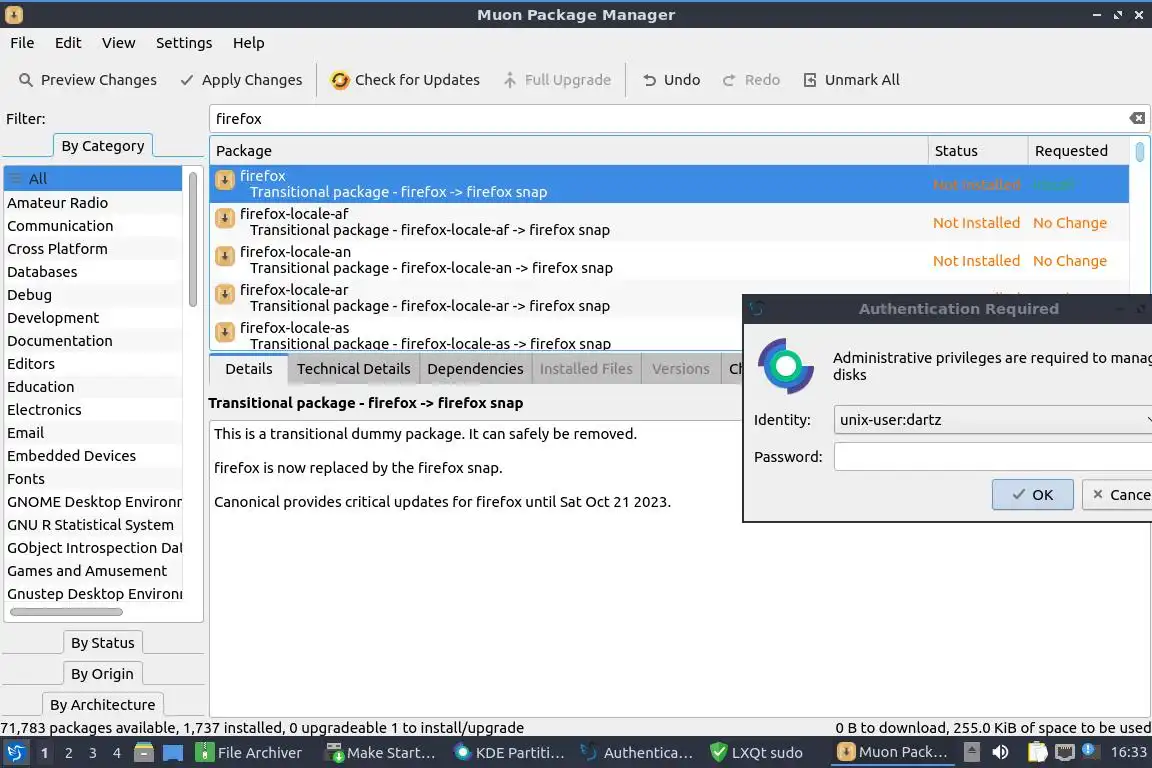Click the eject removable media tray icon

[x=971, y=753]
